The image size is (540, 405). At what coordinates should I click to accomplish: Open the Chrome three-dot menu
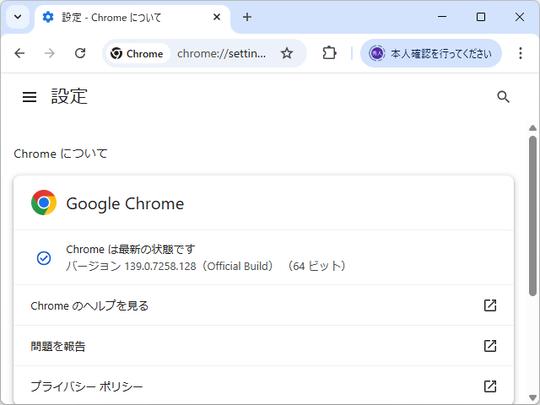point(520,53)
